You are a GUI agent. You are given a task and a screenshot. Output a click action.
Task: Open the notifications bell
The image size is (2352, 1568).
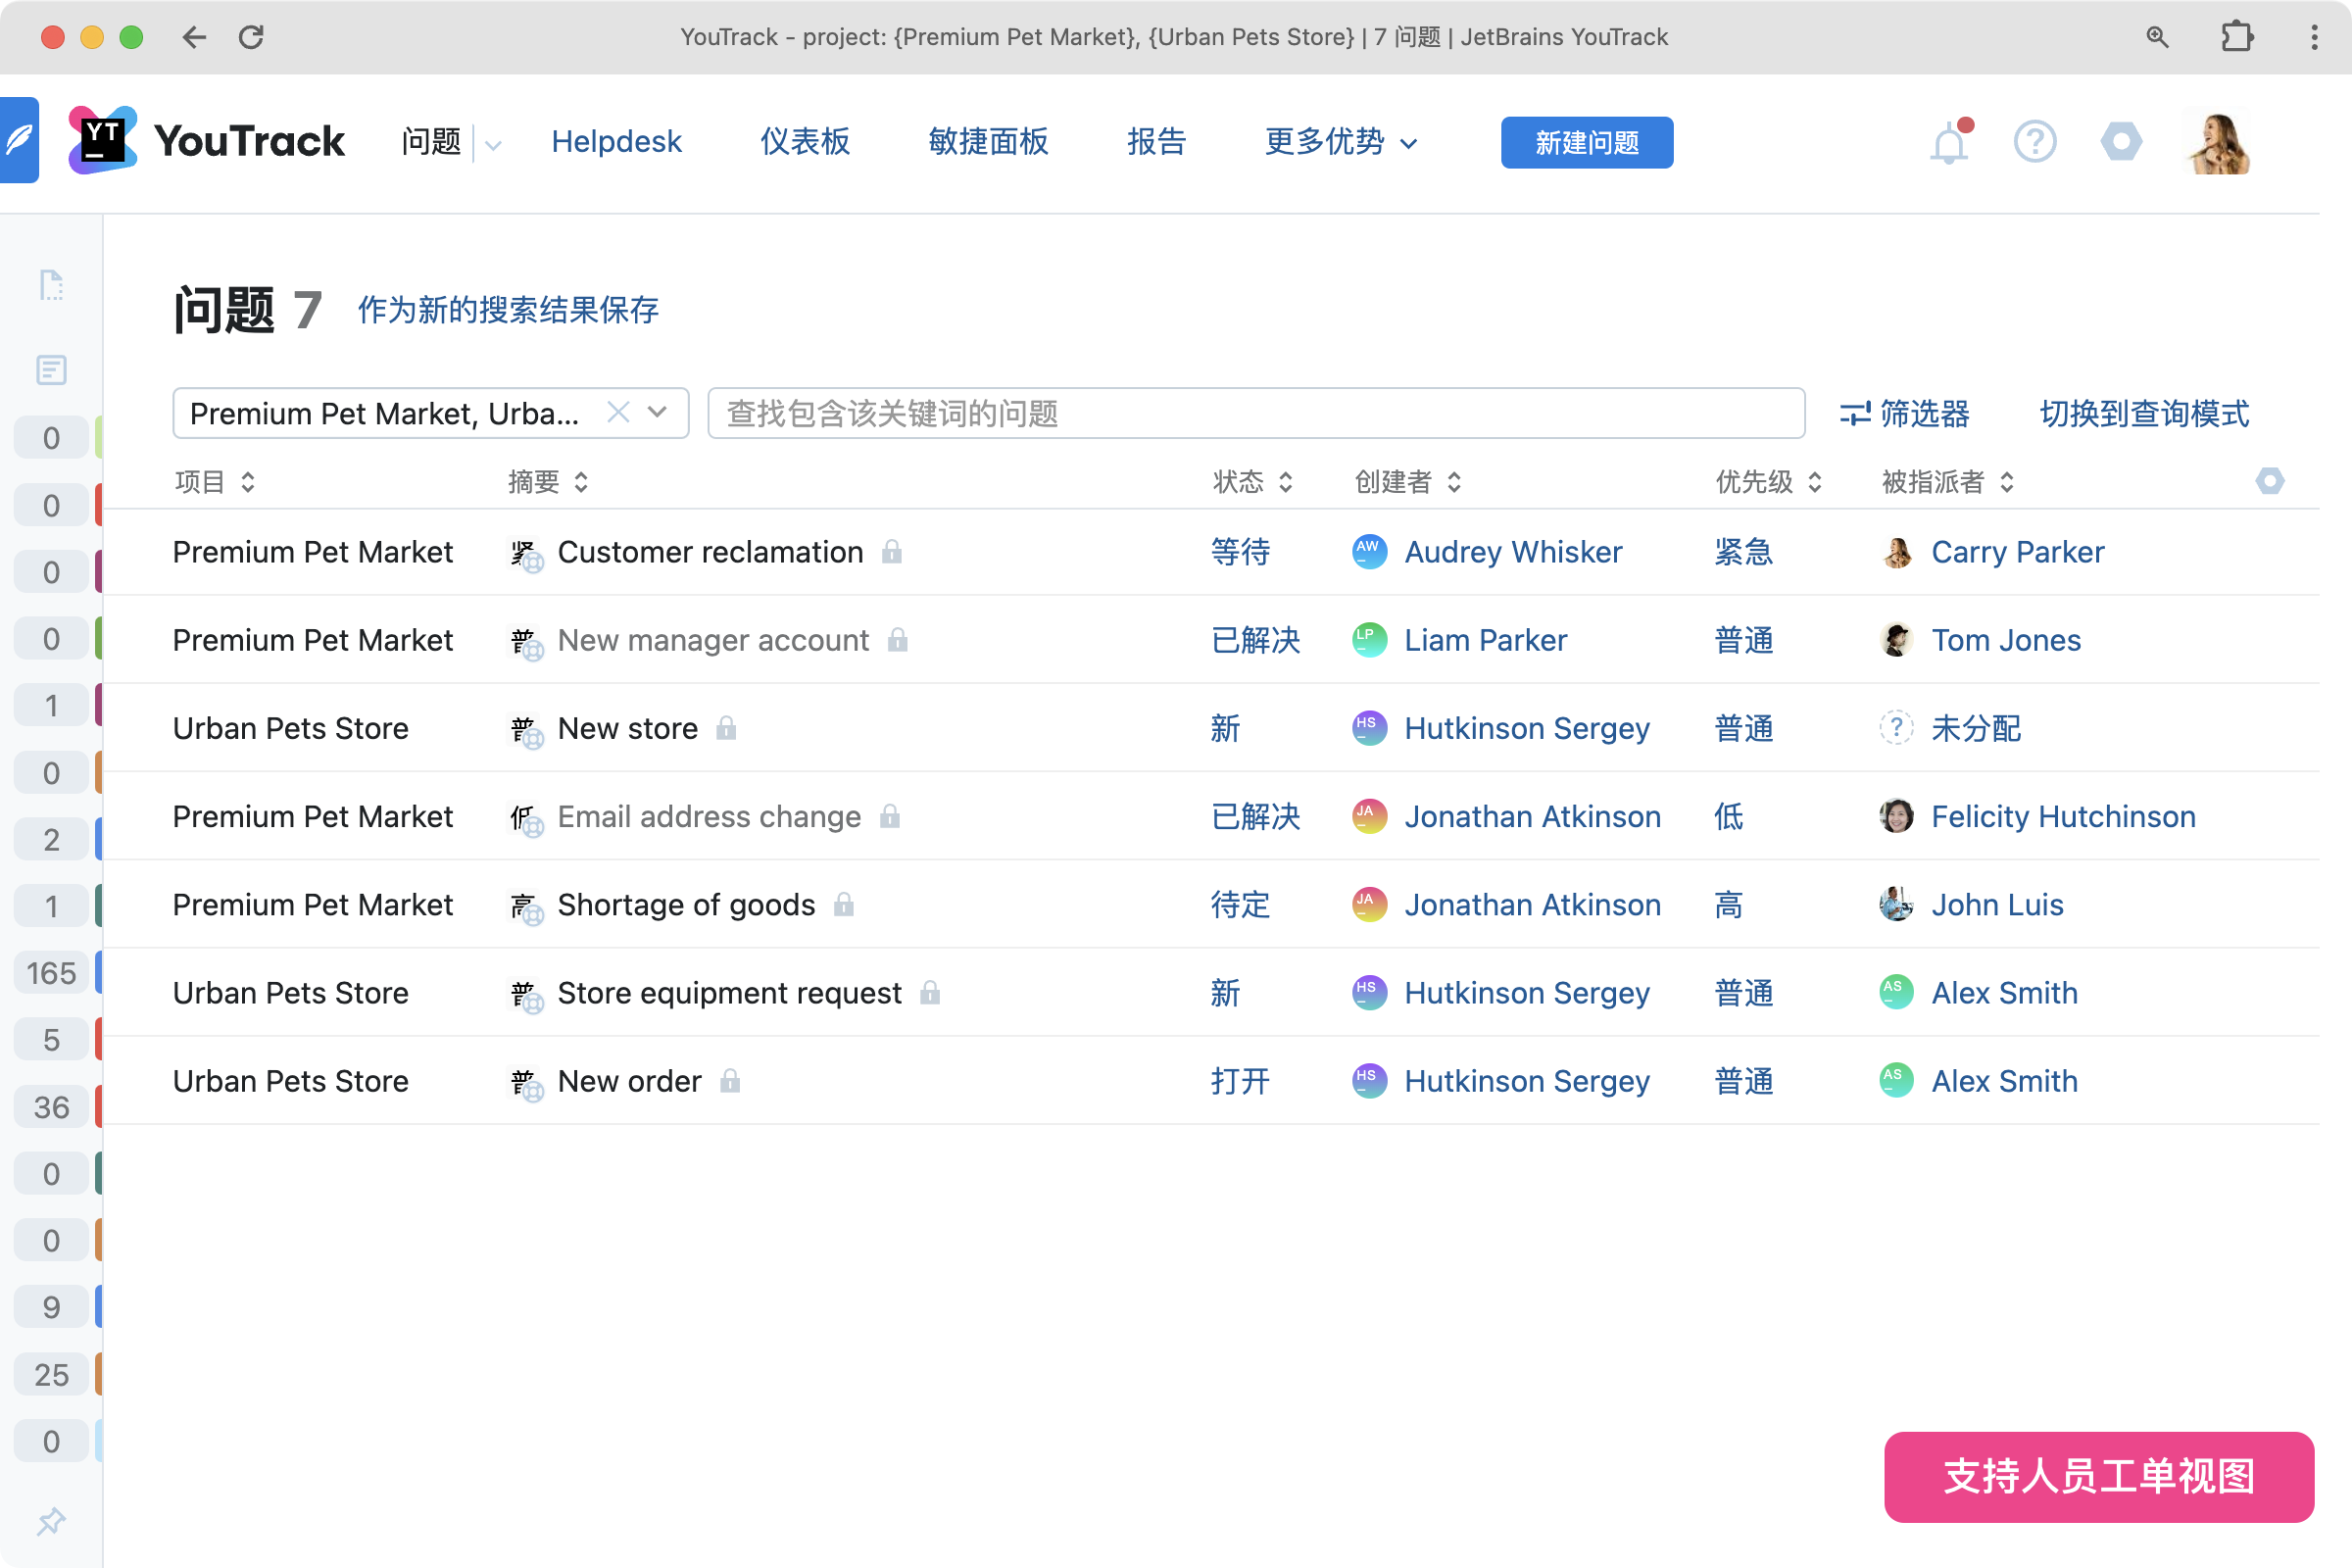1948,144
